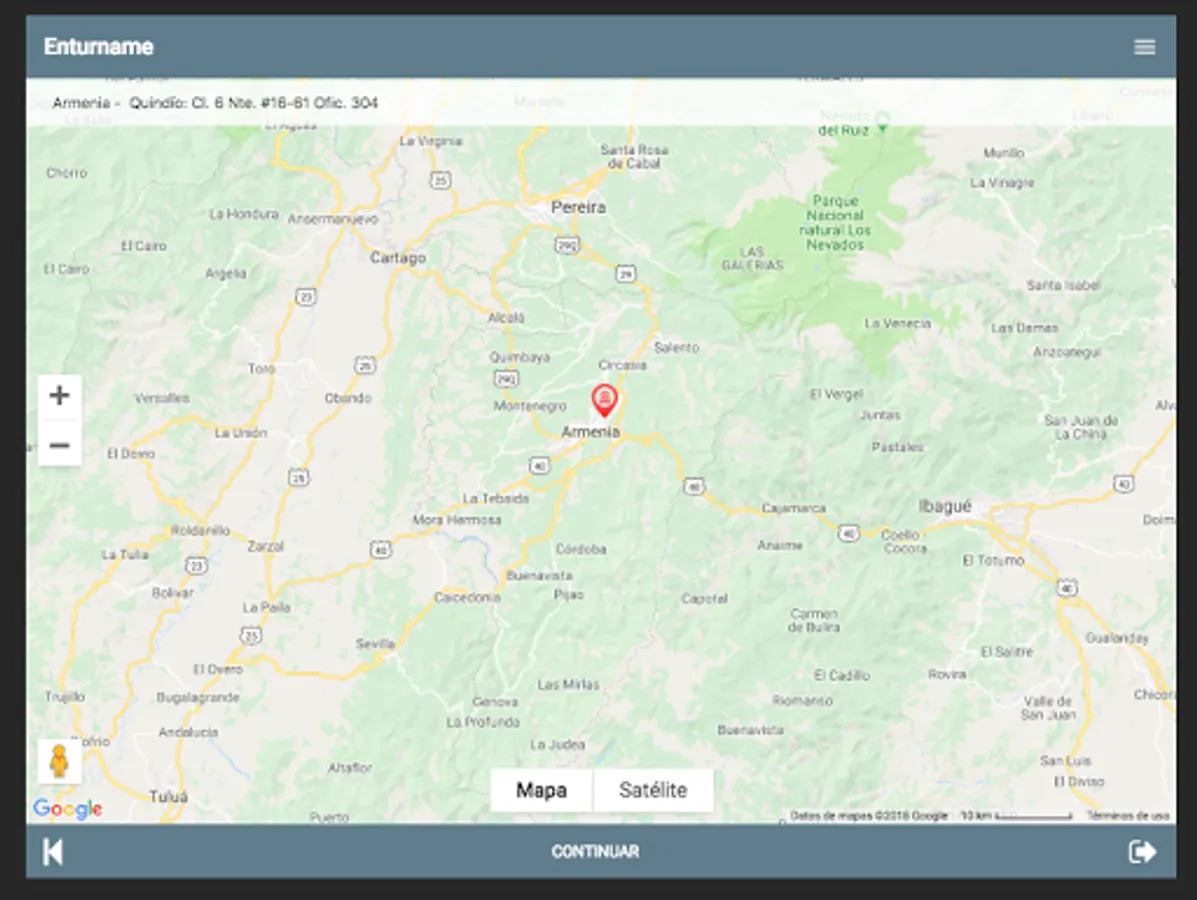Go back to the first step icon
This screenshot has height=900, width=1197.
tap(53, 852)
